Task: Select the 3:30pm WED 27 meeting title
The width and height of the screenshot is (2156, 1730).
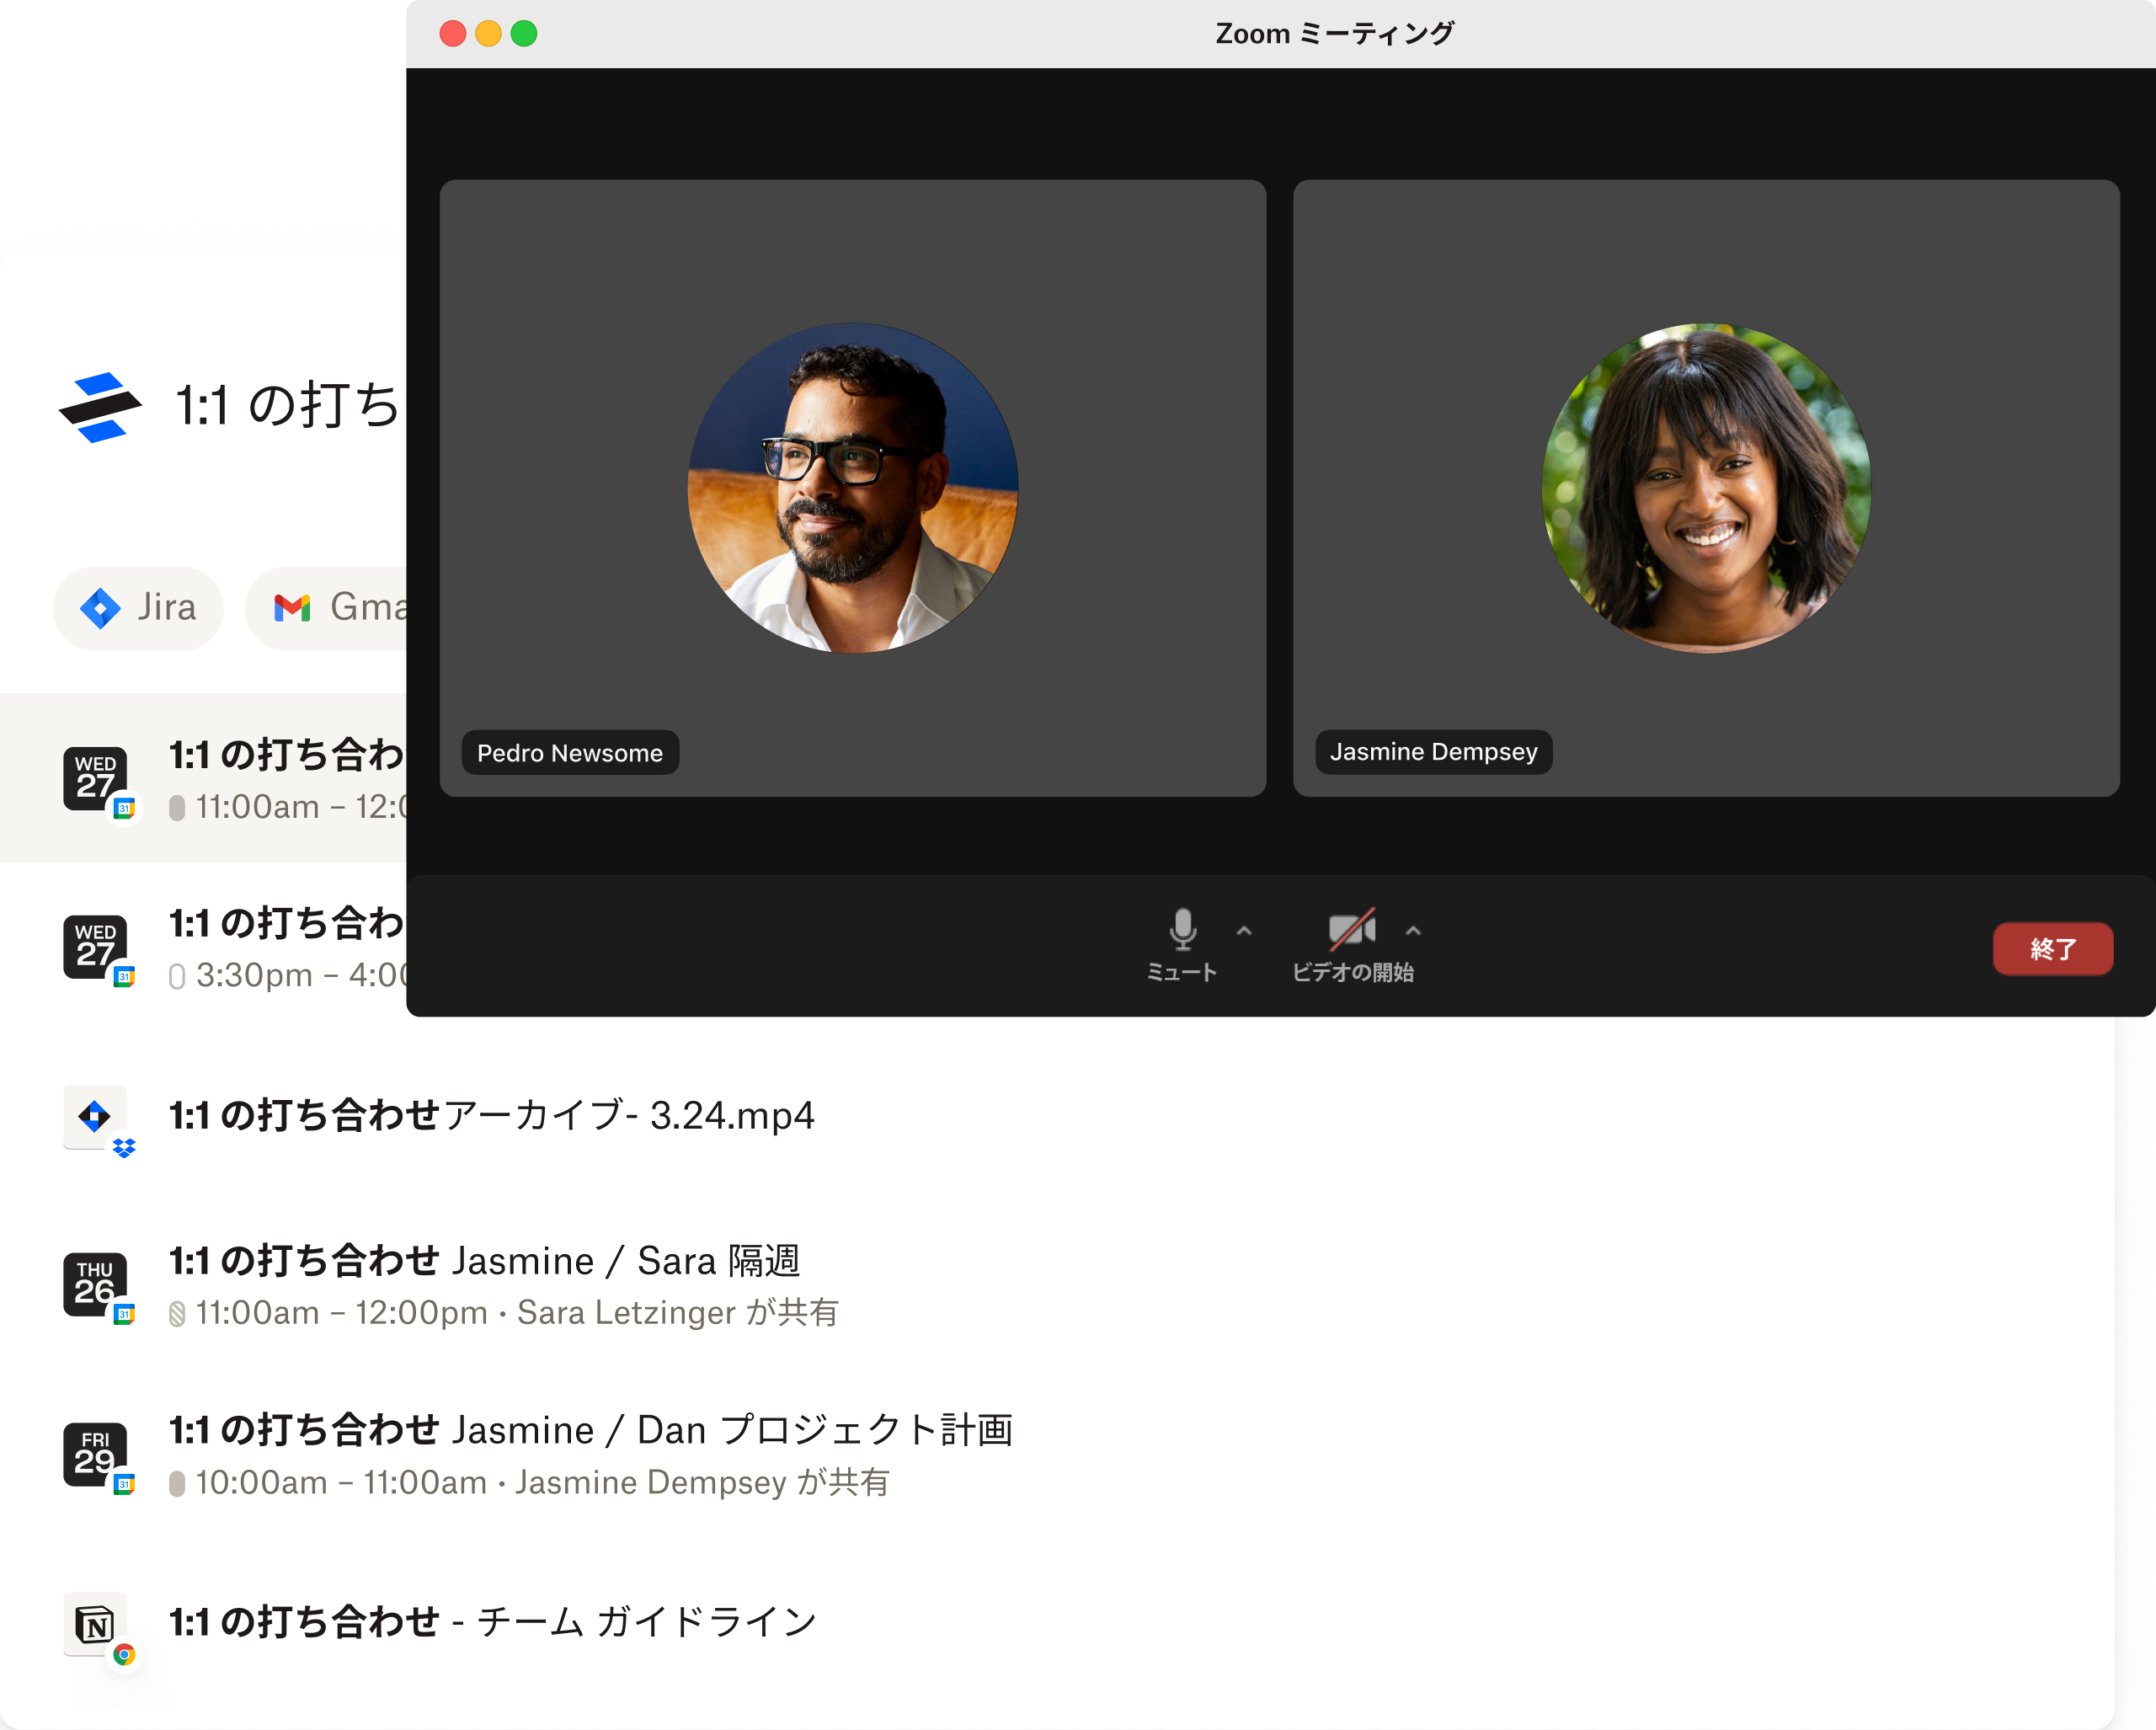Action: (288, 923)
